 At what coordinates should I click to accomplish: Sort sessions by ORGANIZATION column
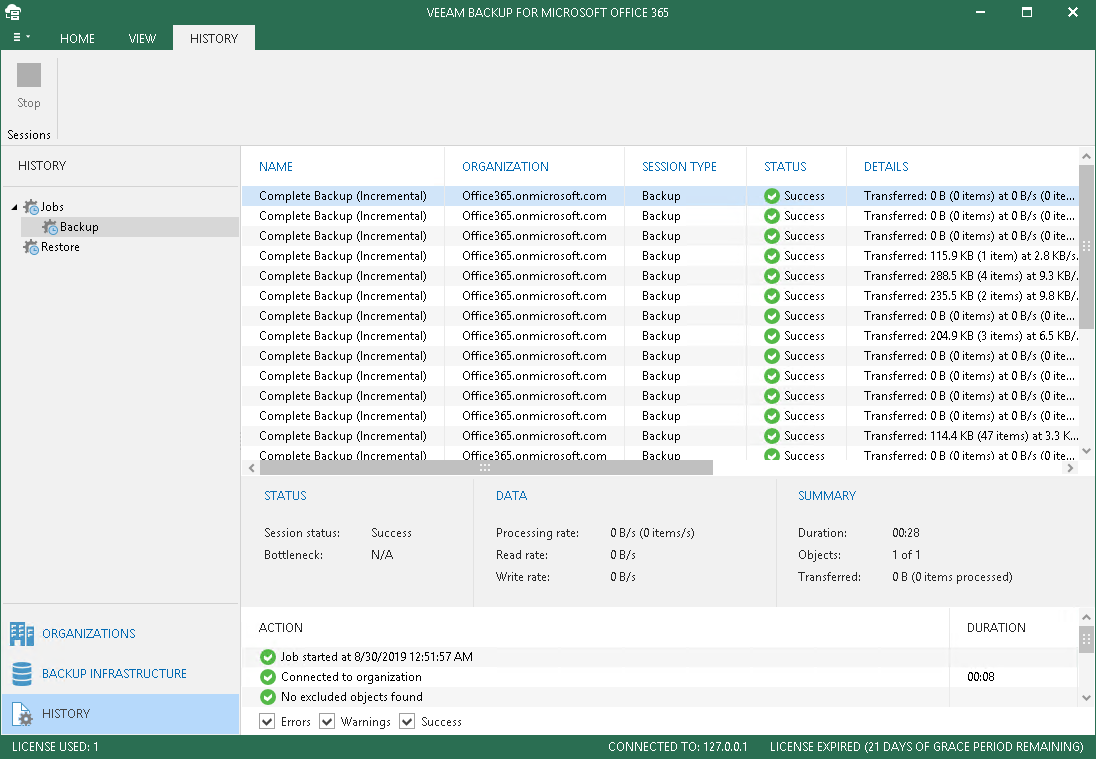click(x=505, y=166)
